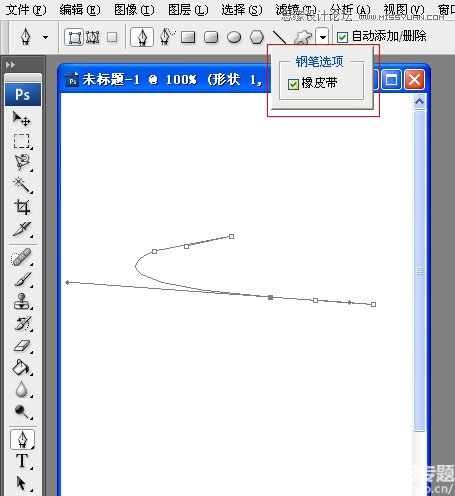Expand the toolbox double-arrow toggle
Screen dimensions: 455x496
coord(11,65)
